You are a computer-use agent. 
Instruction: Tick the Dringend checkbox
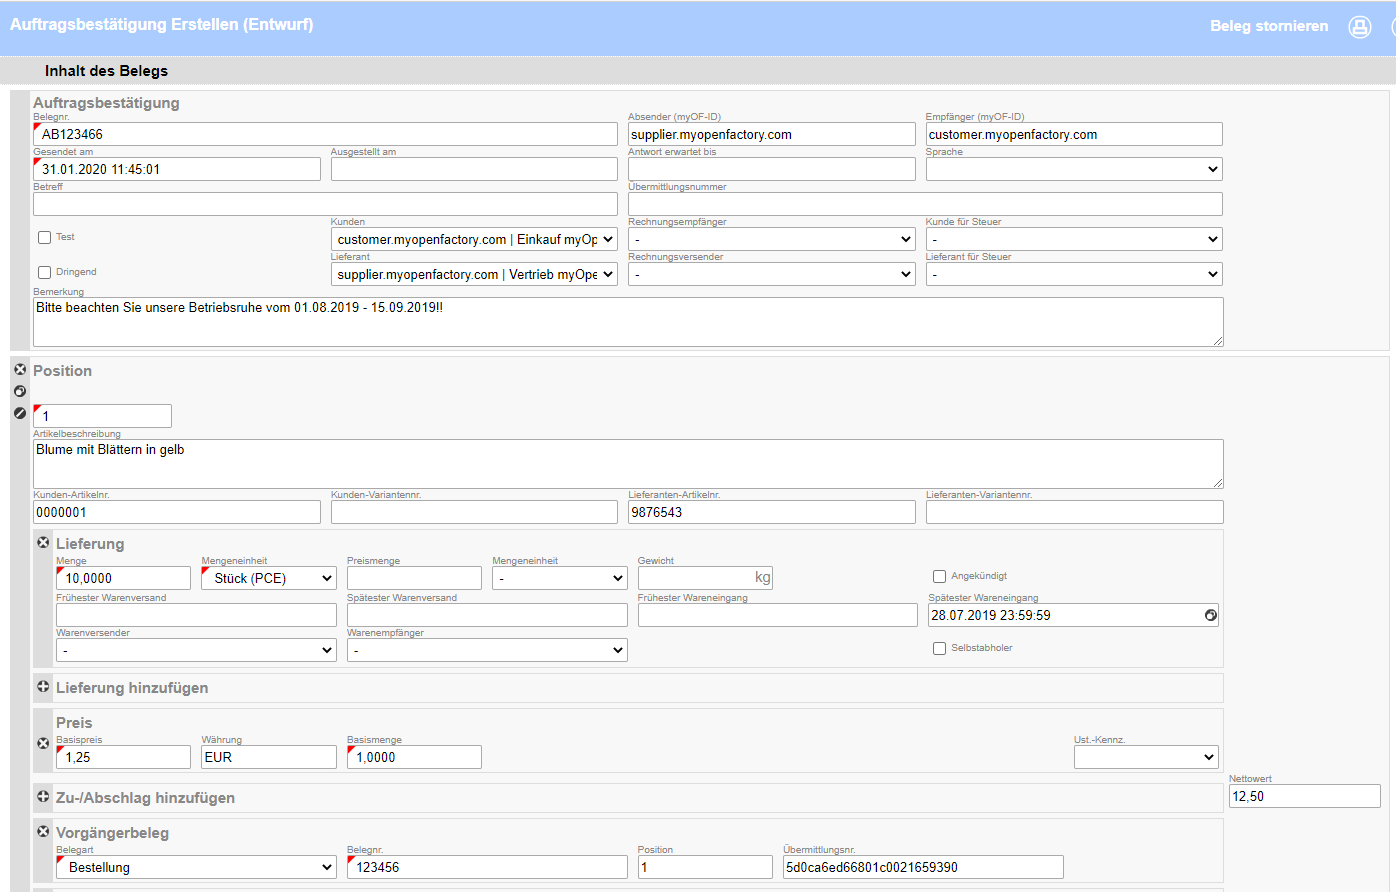[44, 273]
